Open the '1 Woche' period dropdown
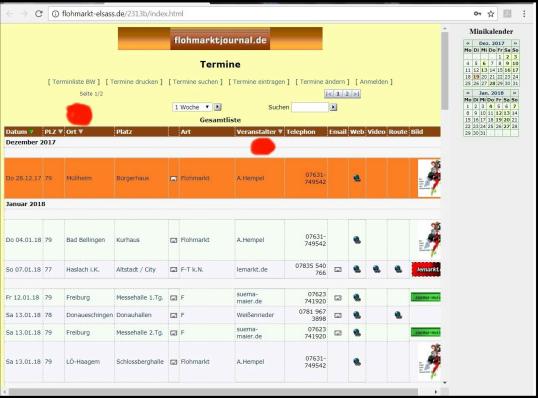 (x=192, y=107)
